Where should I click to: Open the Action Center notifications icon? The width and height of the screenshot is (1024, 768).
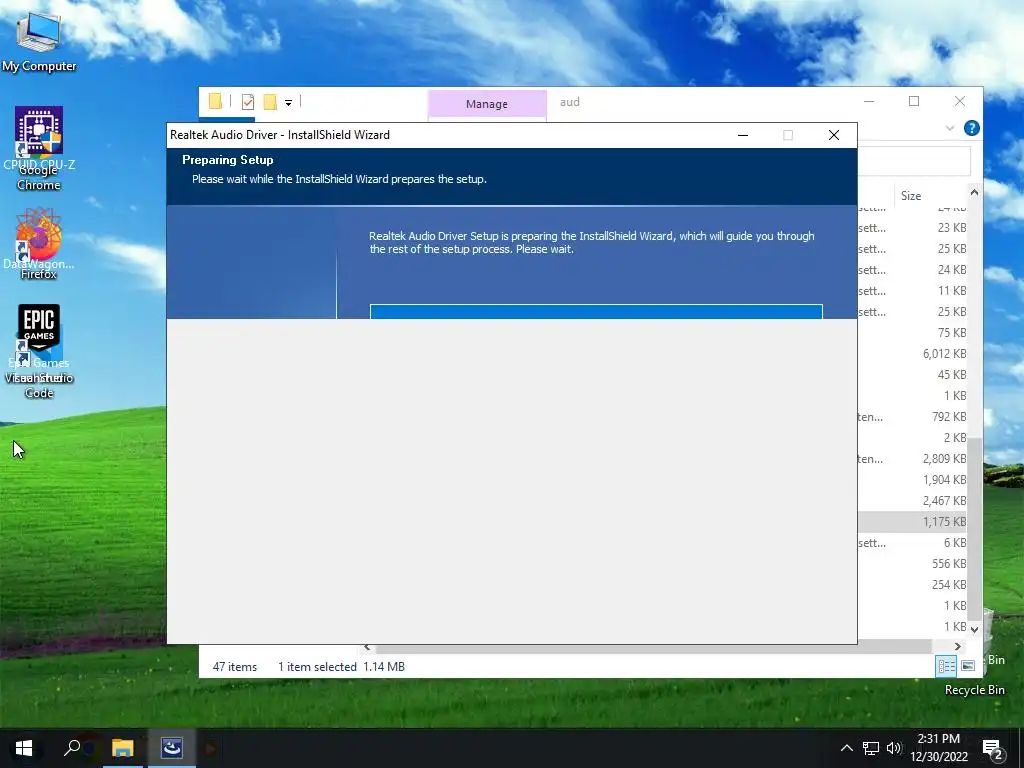993,749
